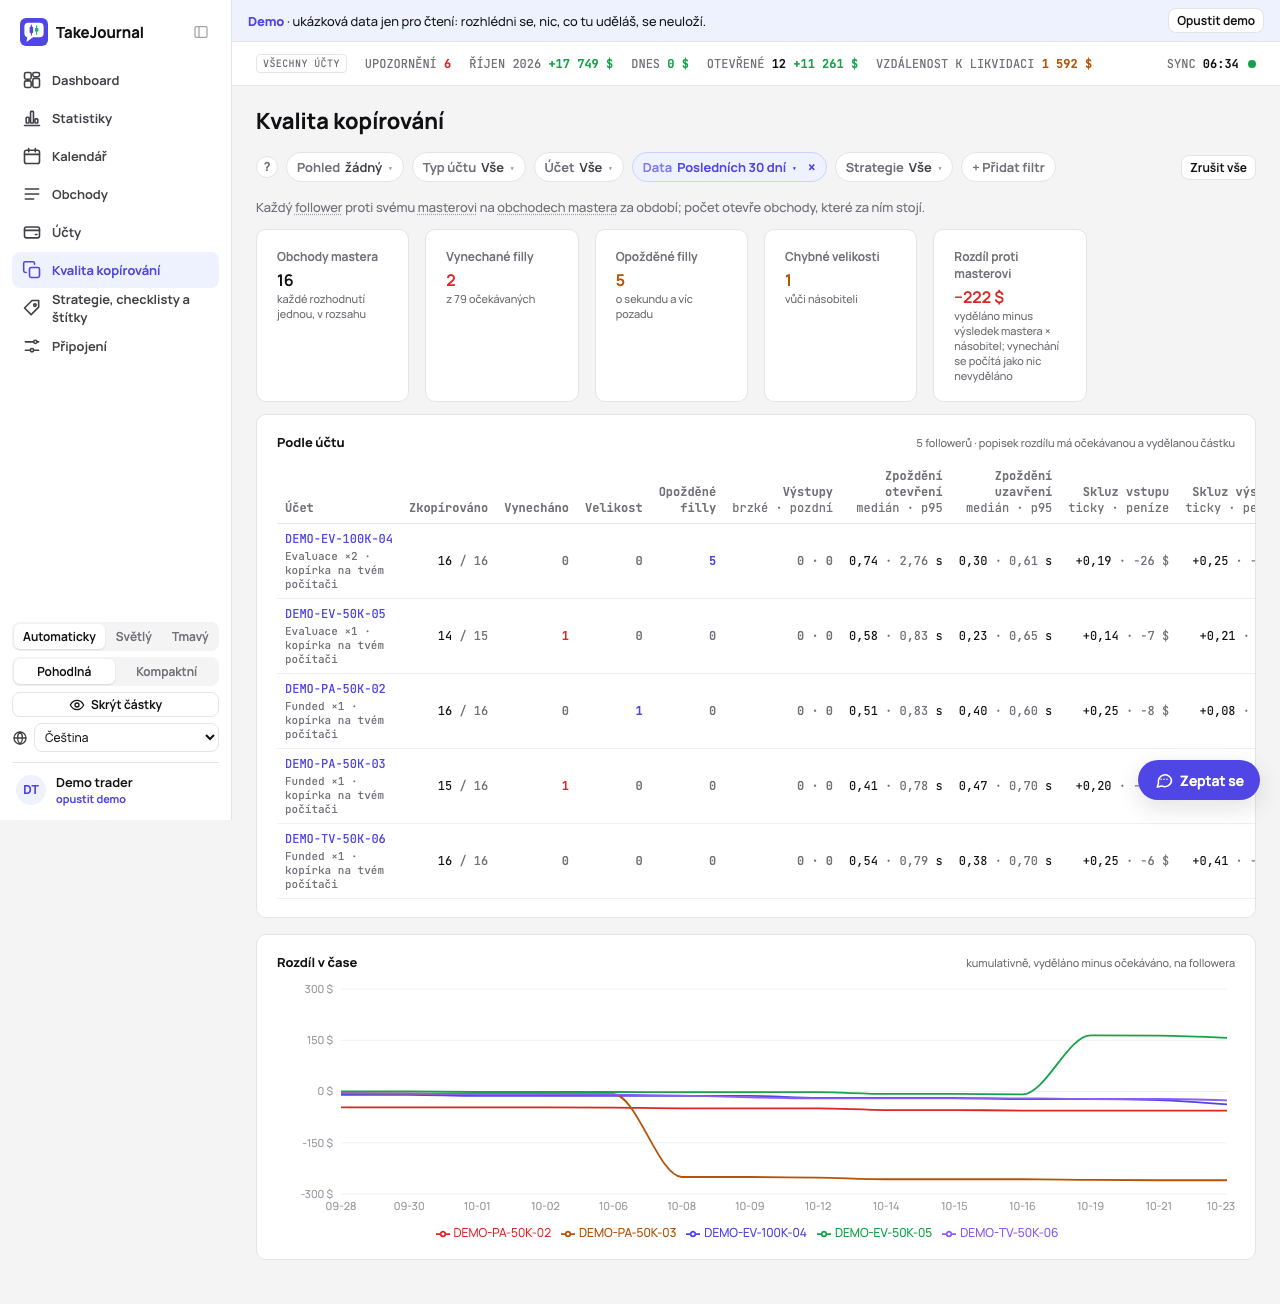This screenshot has width=1280, height=1304.
Task: Toggle DEMO-PA-50K-03 legend color marker
Action: tap(567, 1233)
